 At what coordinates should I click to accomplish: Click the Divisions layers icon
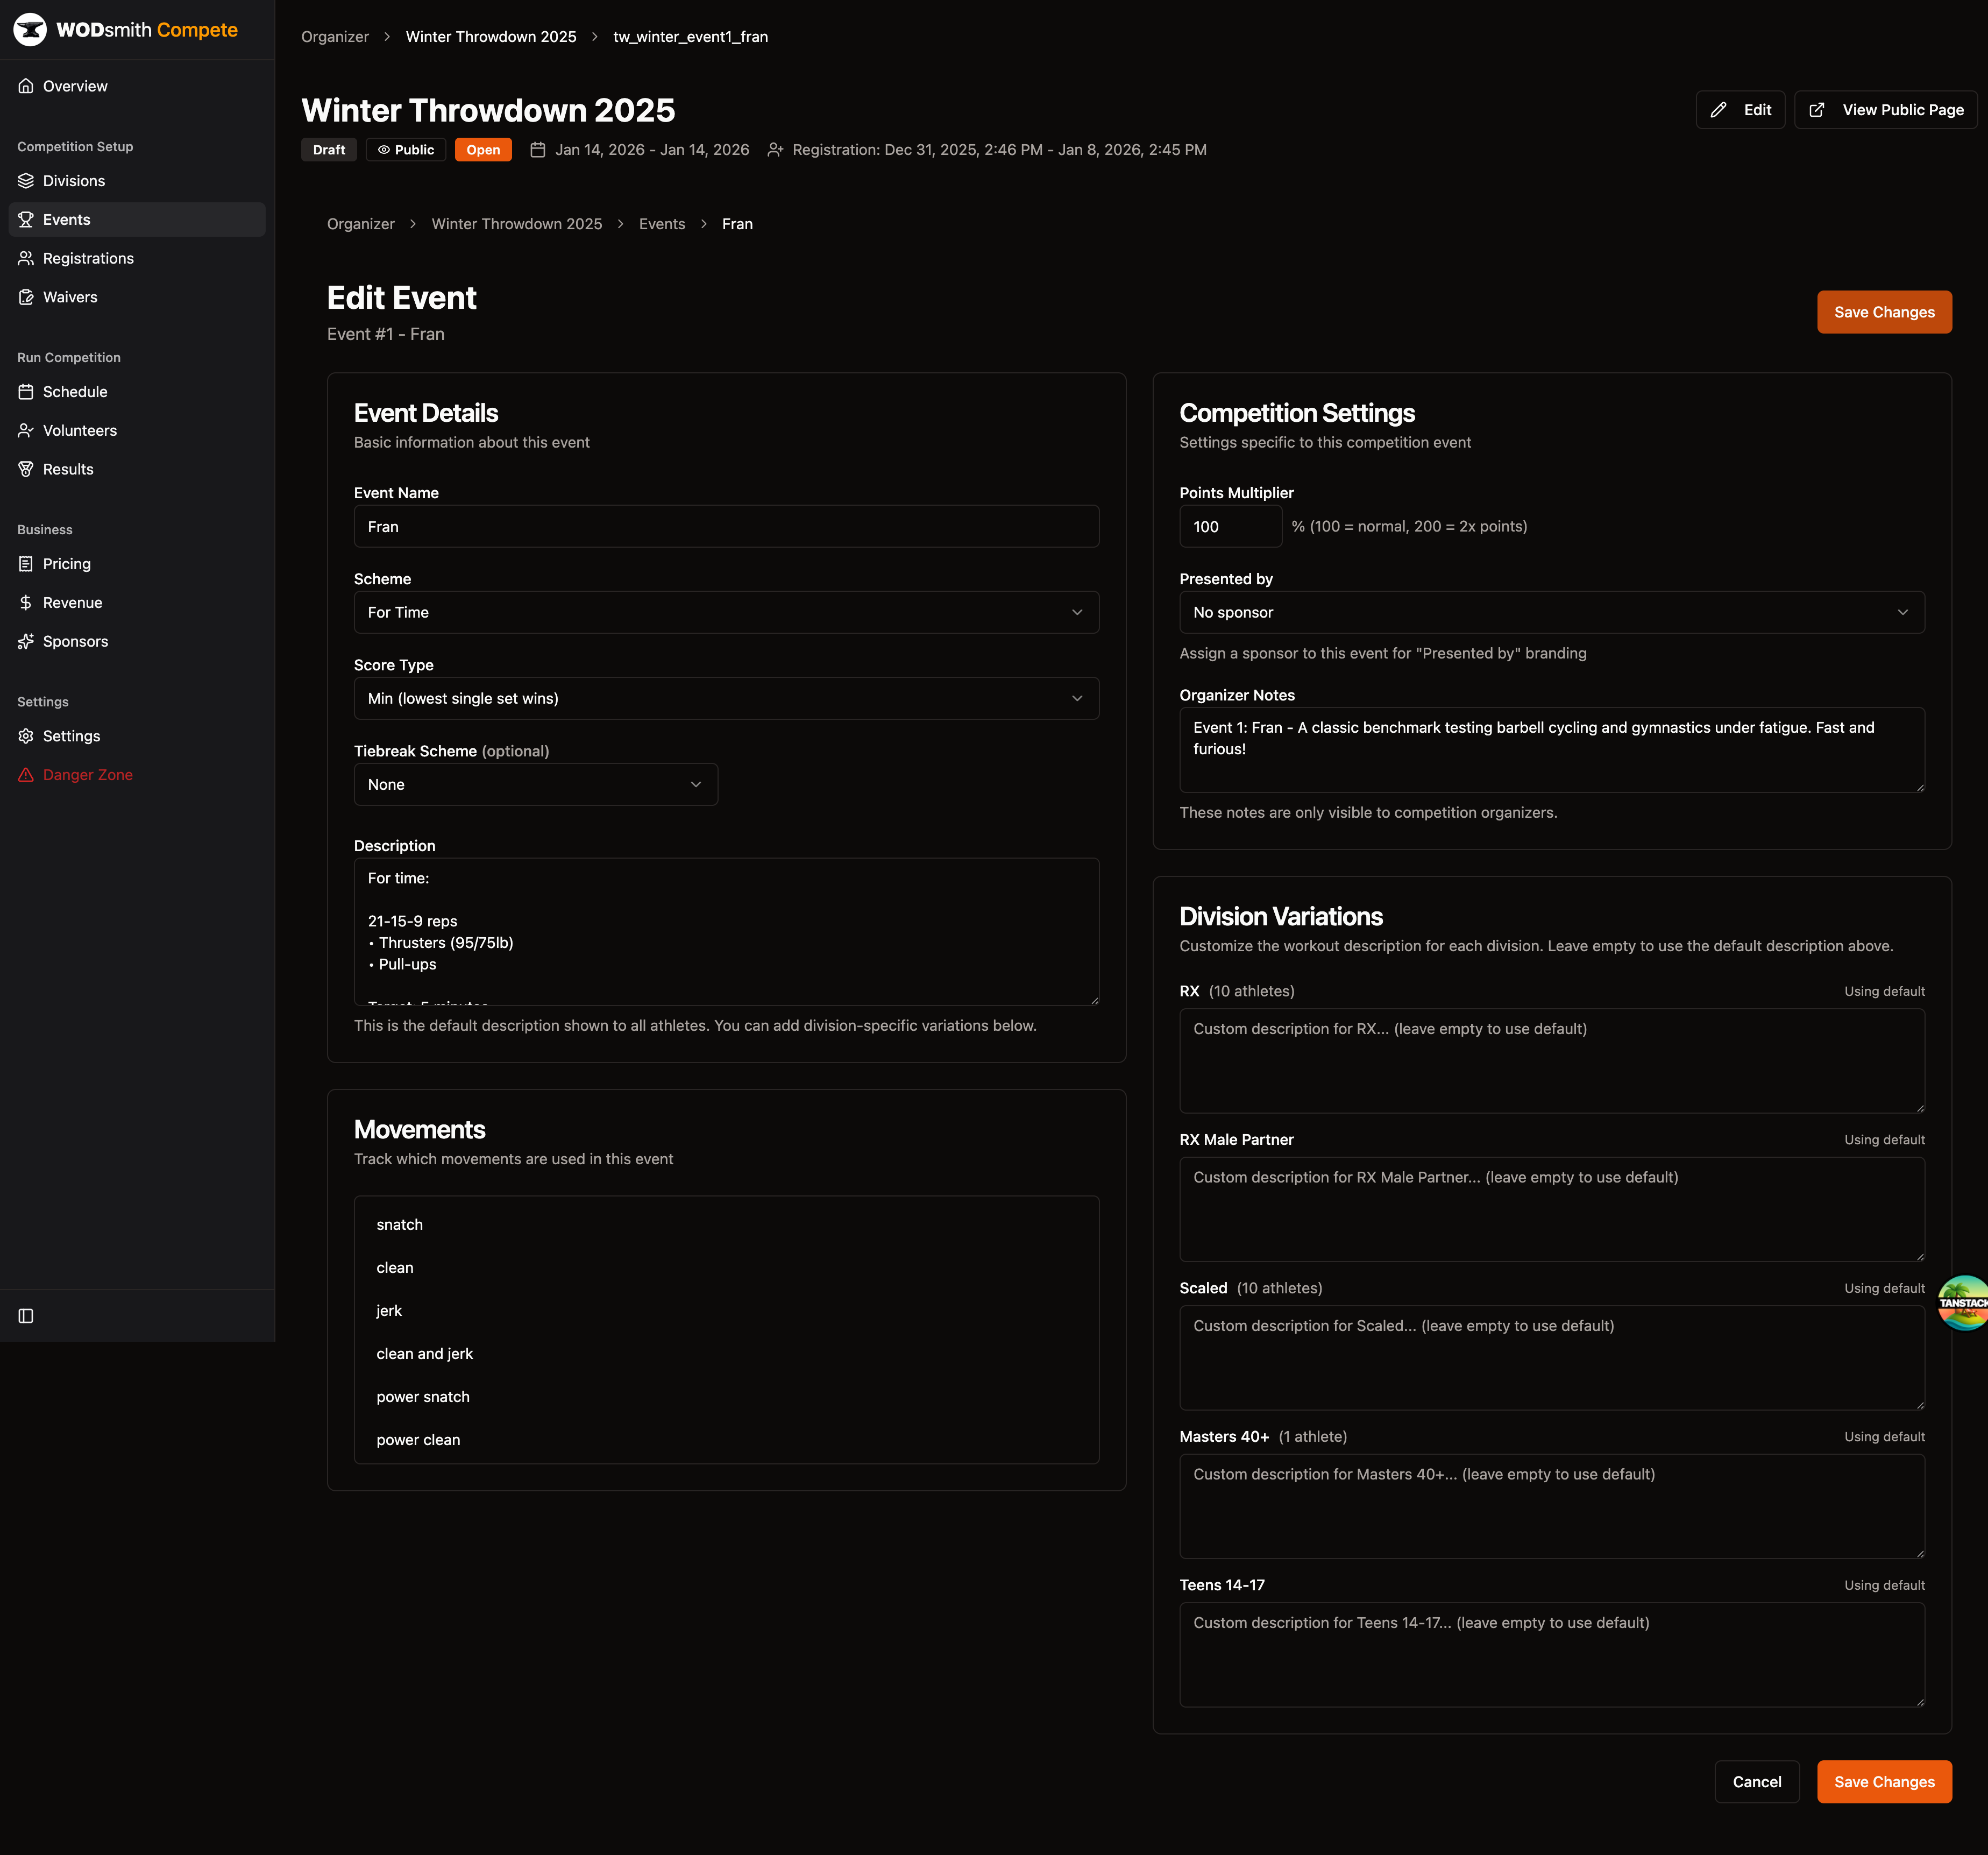point(26,181)
